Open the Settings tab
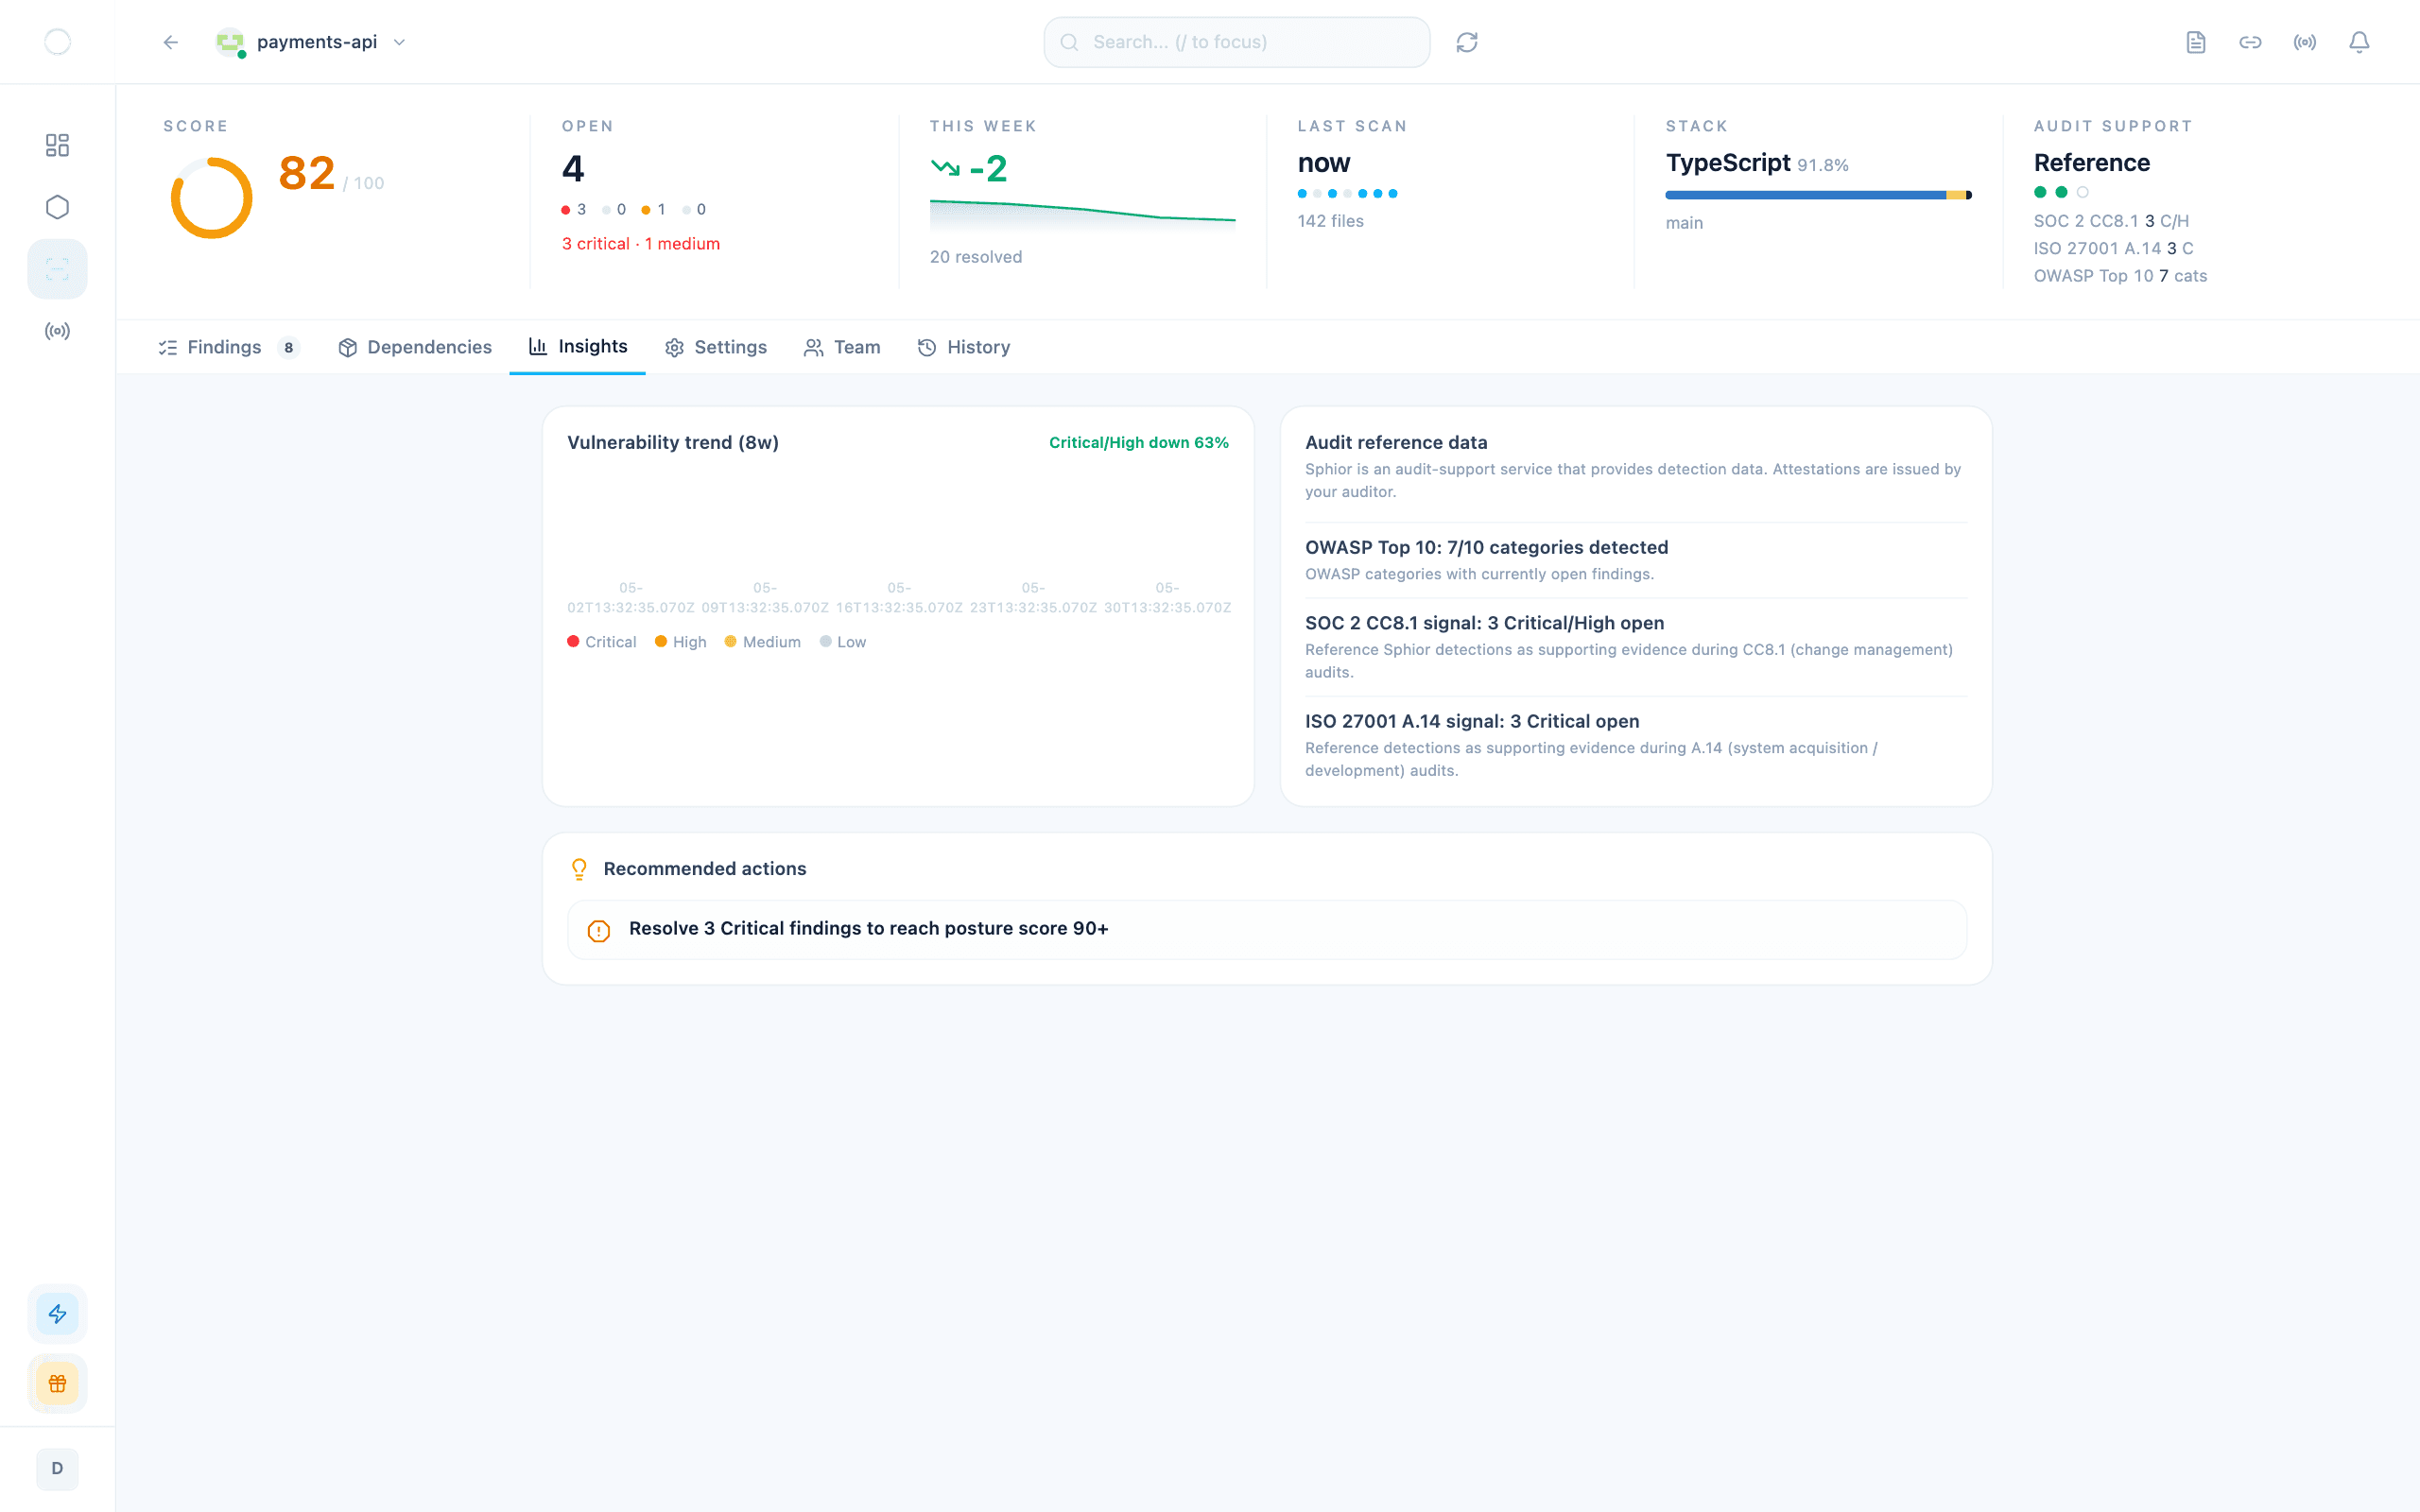2420x1512 pixels. (x=716, y=347)
